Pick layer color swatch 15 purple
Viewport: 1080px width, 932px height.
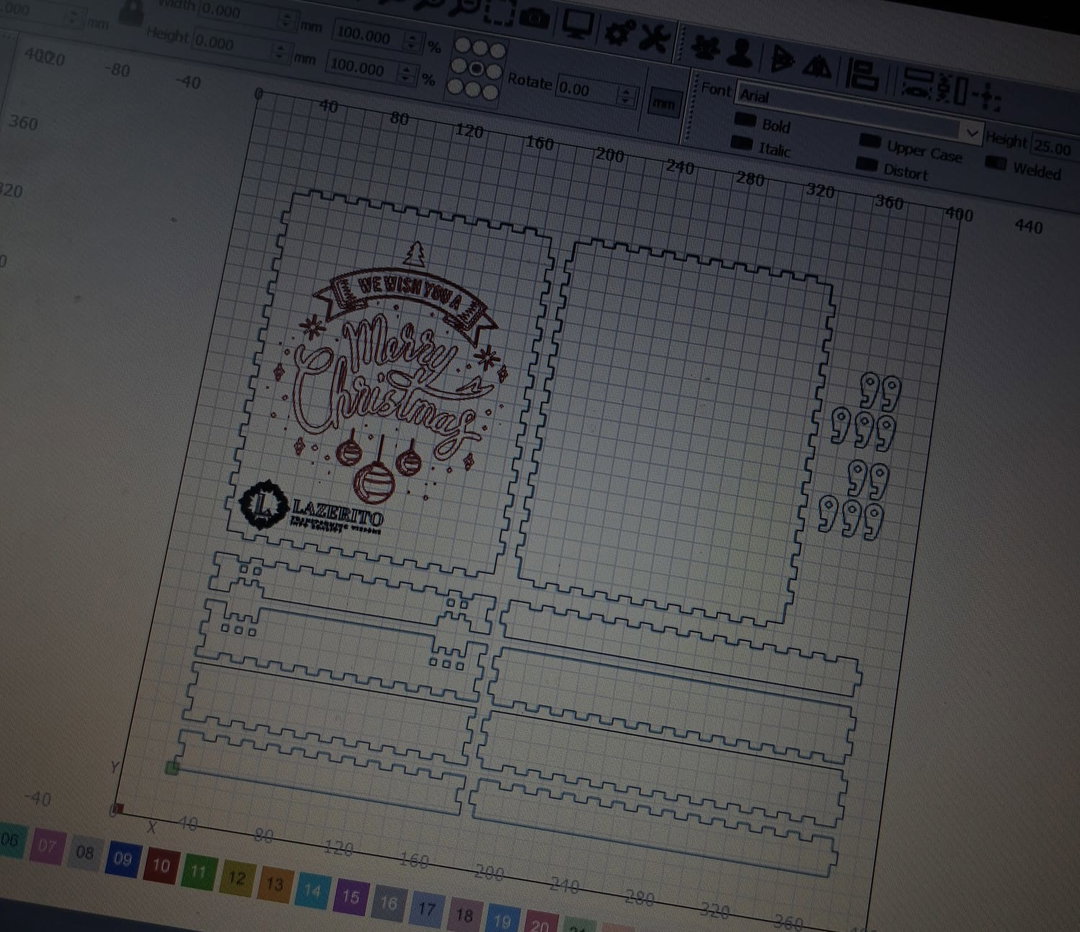click(x=351, y=897)
